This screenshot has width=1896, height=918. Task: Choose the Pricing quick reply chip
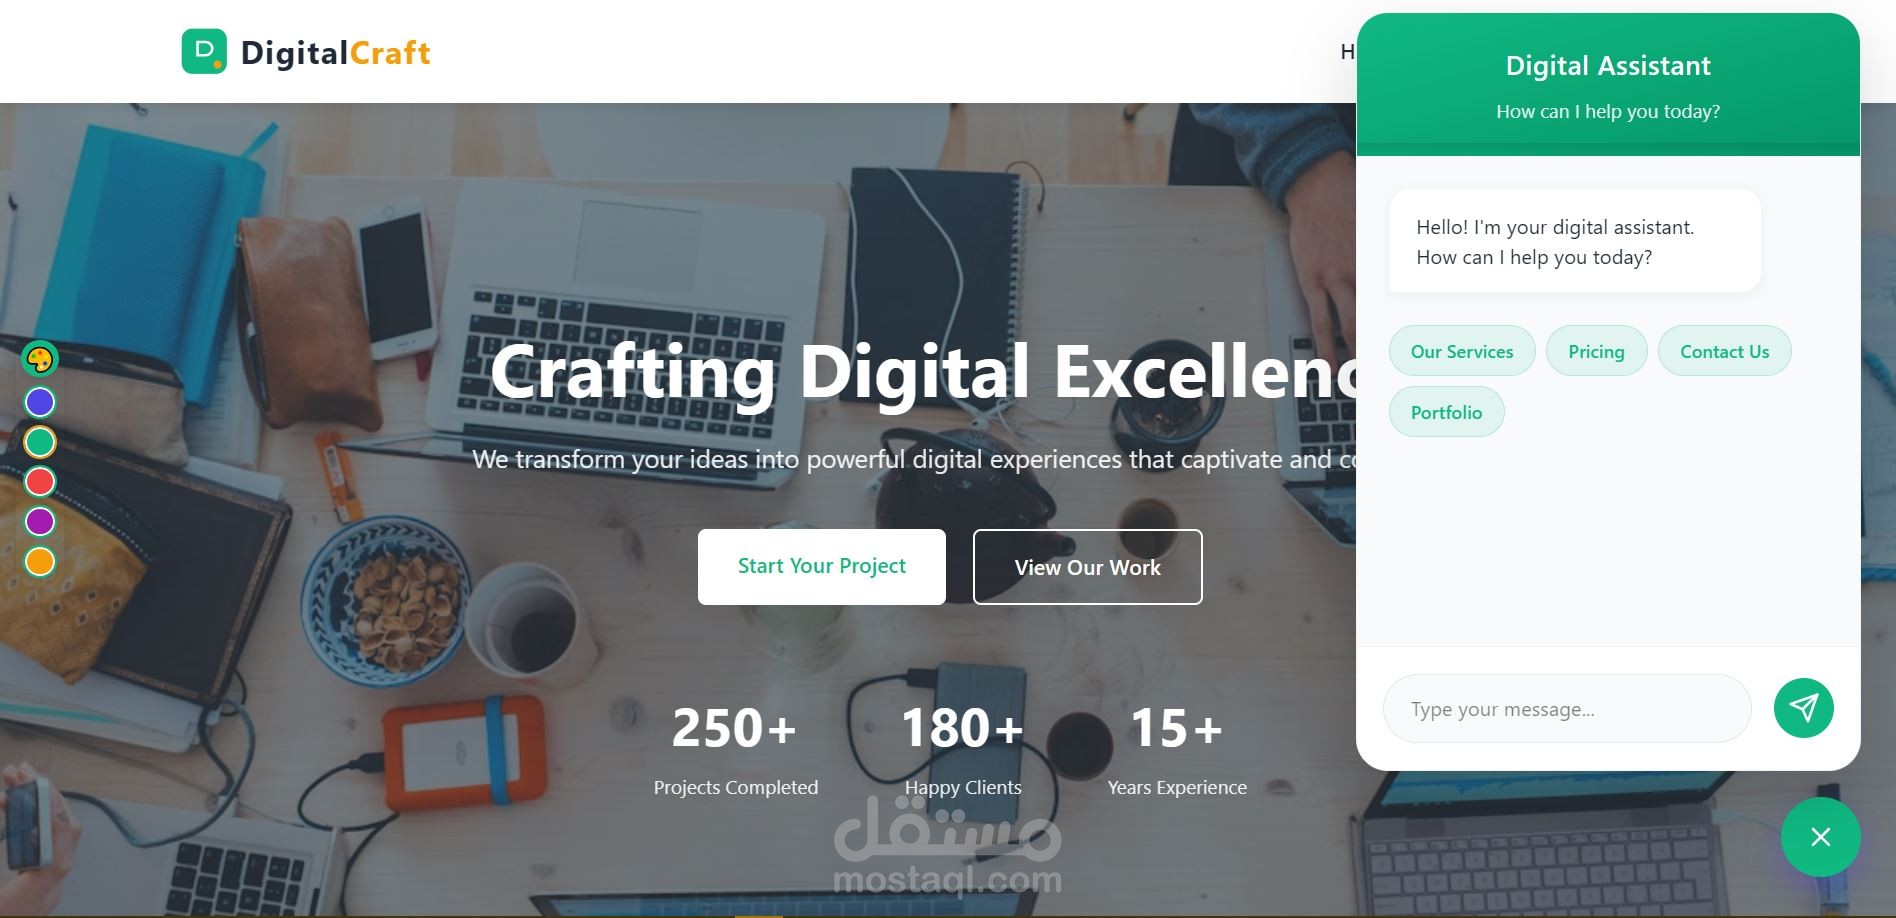click(x=1596, y=351)
